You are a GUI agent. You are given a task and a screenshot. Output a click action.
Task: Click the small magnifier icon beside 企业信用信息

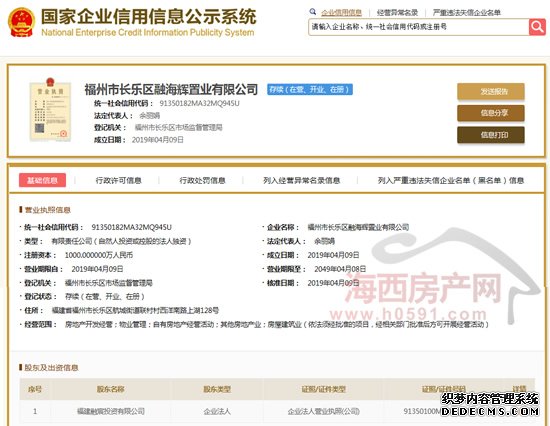(313, 12)
